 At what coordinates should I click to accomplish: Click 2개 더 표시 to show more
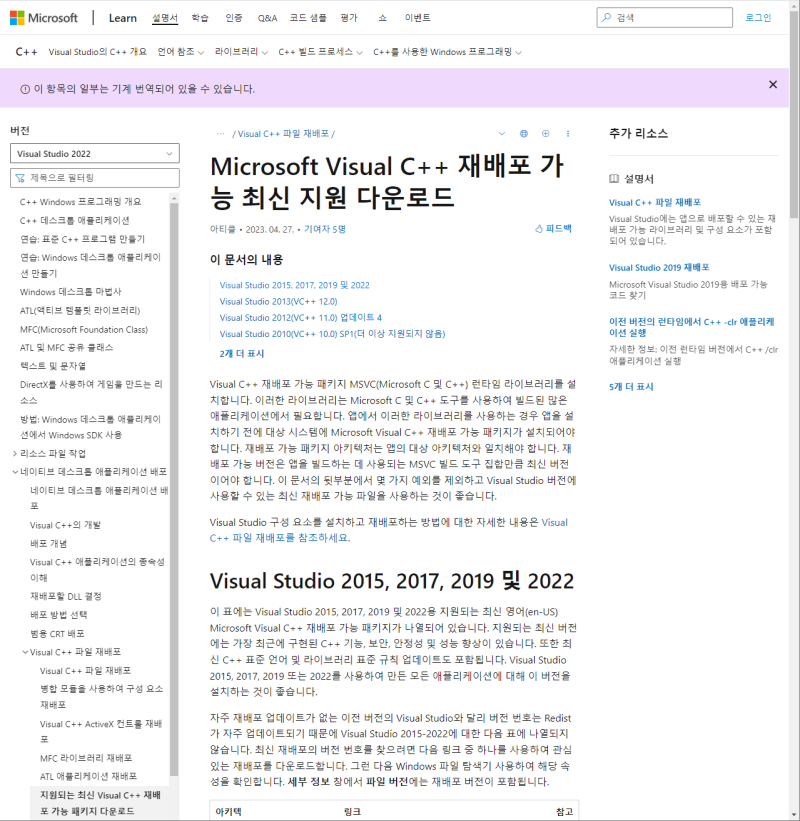pos(242,354)
